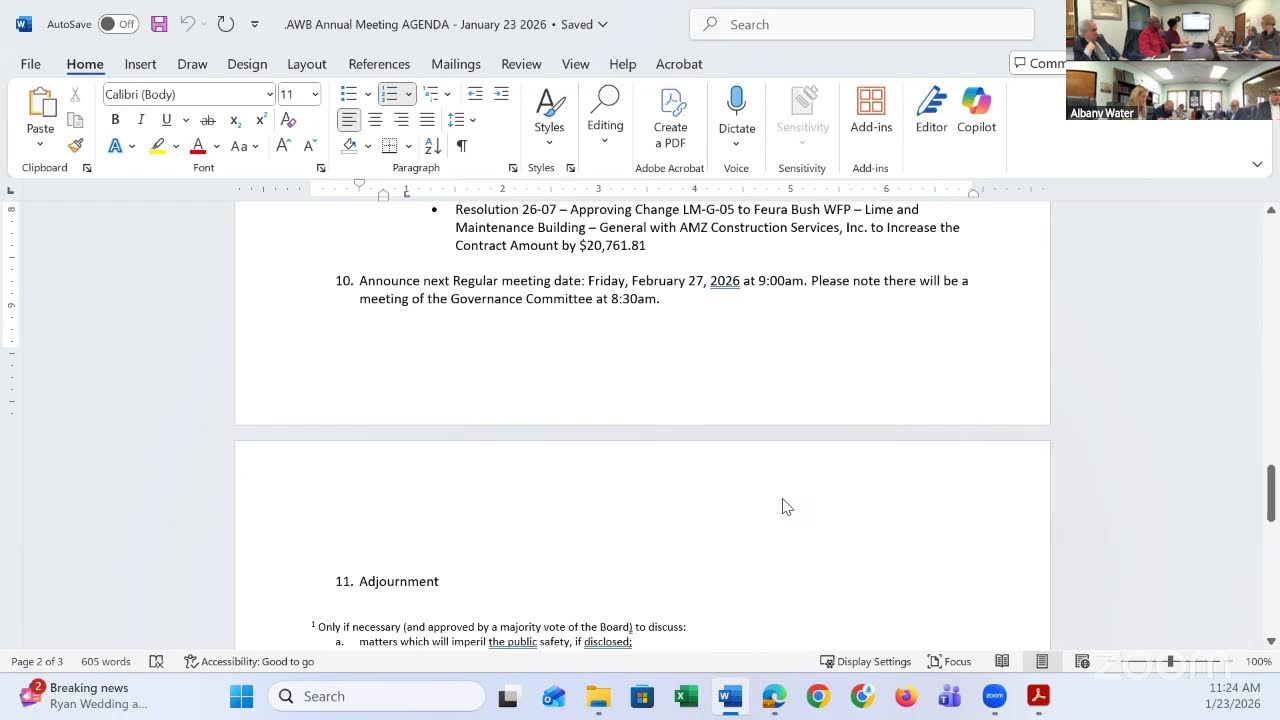Viewport: 1280px width, 720px height.
Task: Toggle Show/Hide paragraph marks
Action: click(x=461, y=146)
